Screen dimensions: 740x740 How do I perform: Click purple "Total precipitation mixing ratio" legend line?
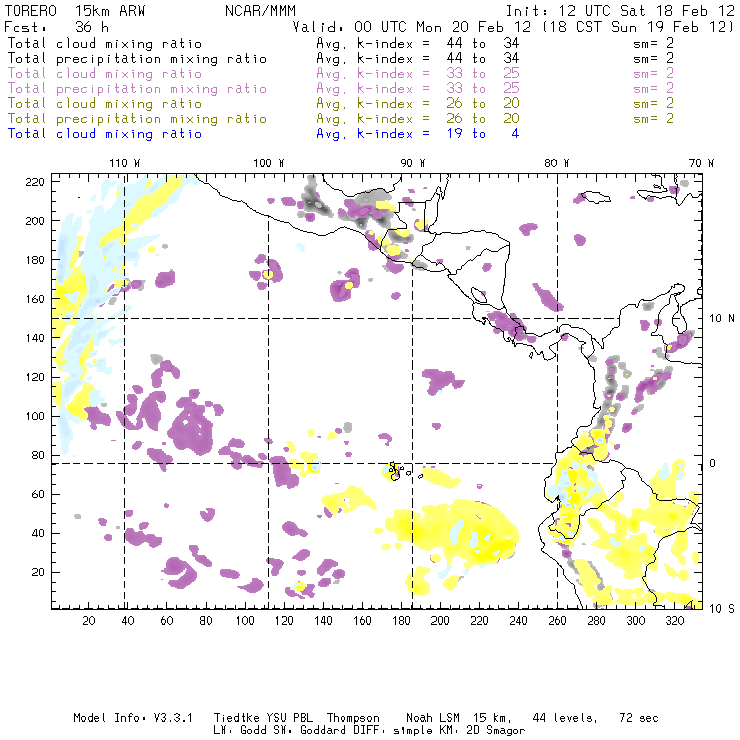click(x=137, y=89)
